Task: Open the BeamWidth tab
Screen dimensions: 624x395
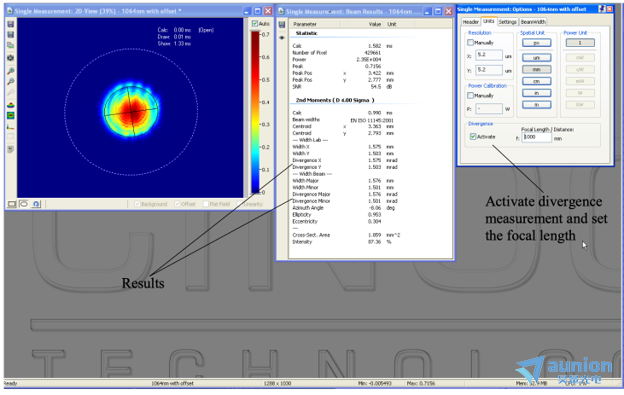Action: click(533, 21)
